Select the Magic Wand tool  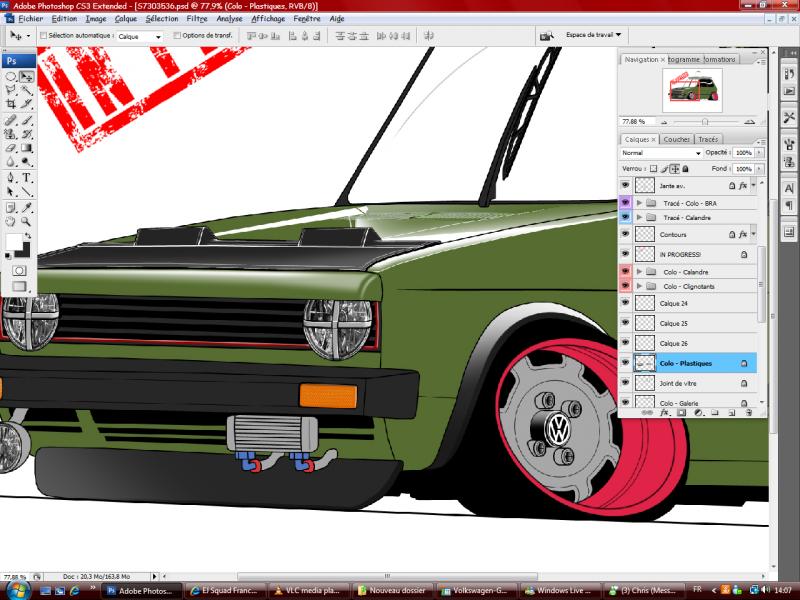coord(26,90)
